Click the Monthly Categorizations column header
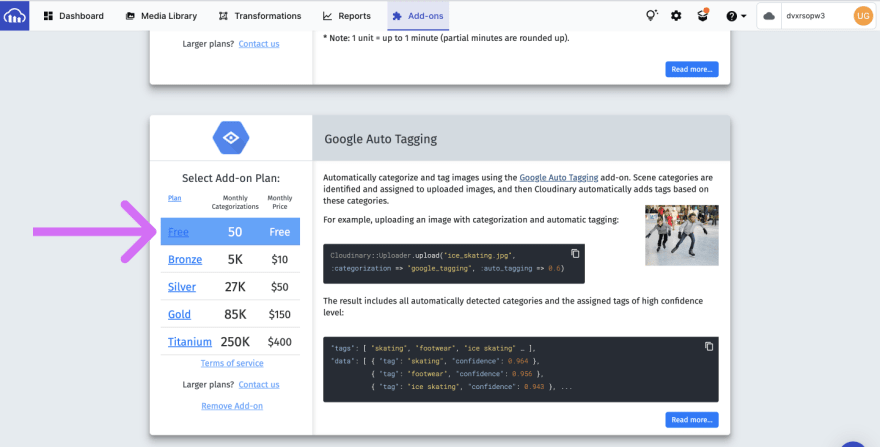This screenshot has height=447, width=880. pos(235,202)
